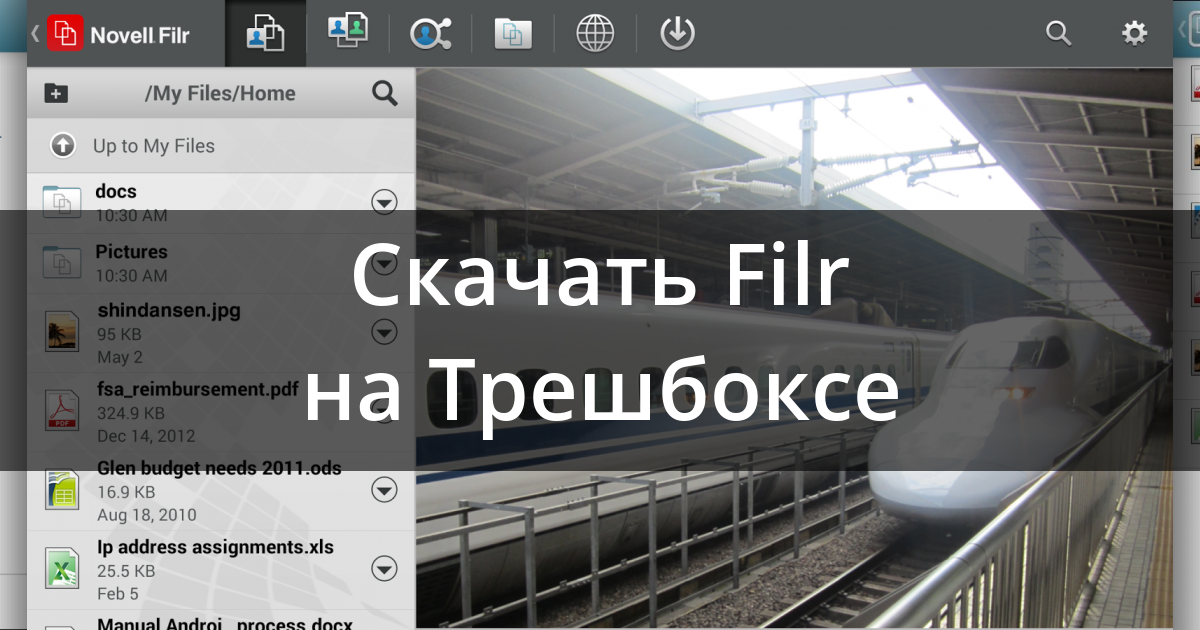Image resolution: width=1200 pixels, height=630 pixels.
Task: Show the action menu for Ip address assignments.xls
Action: [x=384, y=569]
